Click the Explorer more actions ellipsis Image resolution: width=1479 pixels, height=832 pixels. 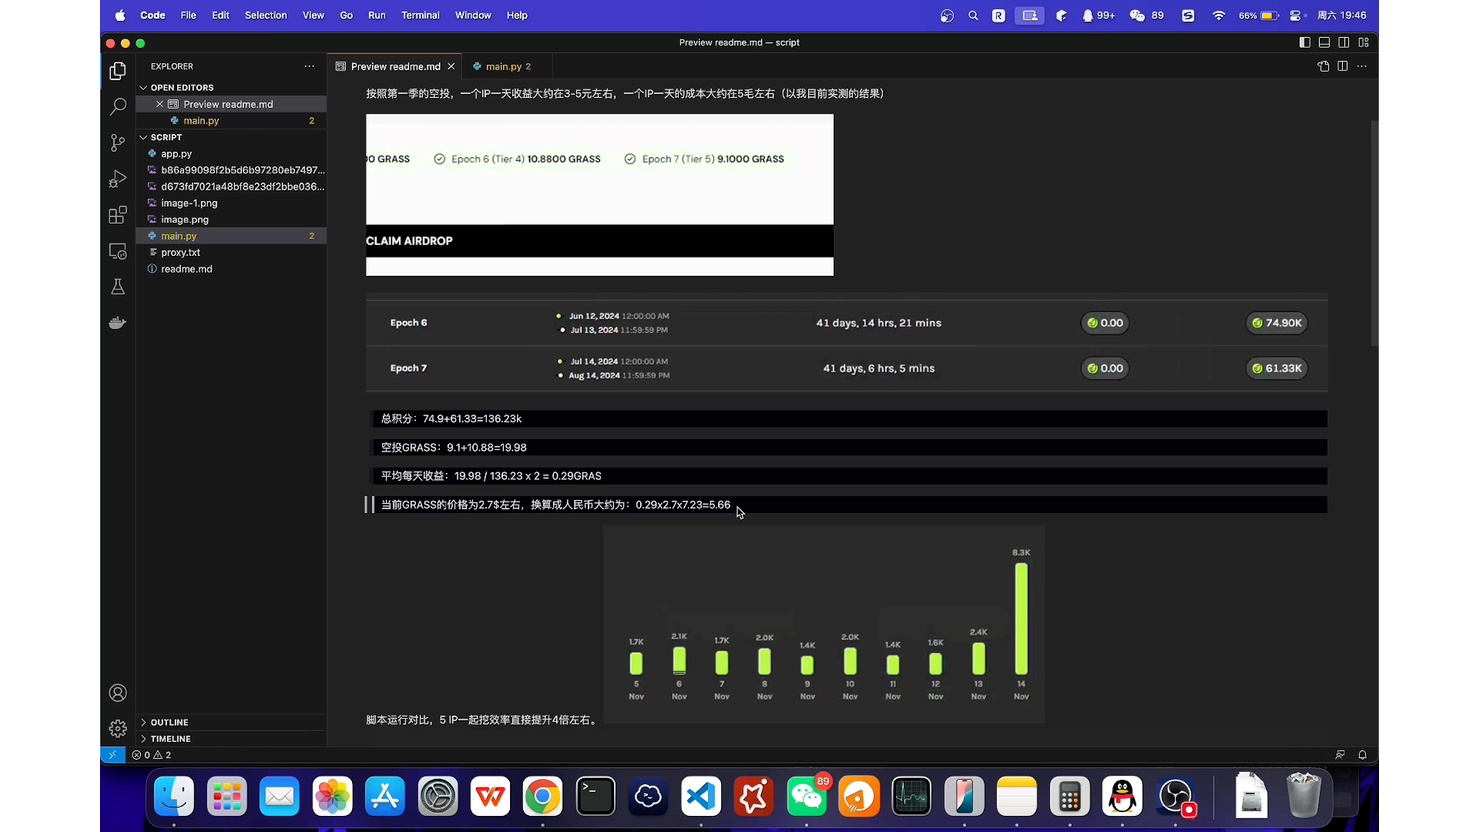(x=309, y=66)
